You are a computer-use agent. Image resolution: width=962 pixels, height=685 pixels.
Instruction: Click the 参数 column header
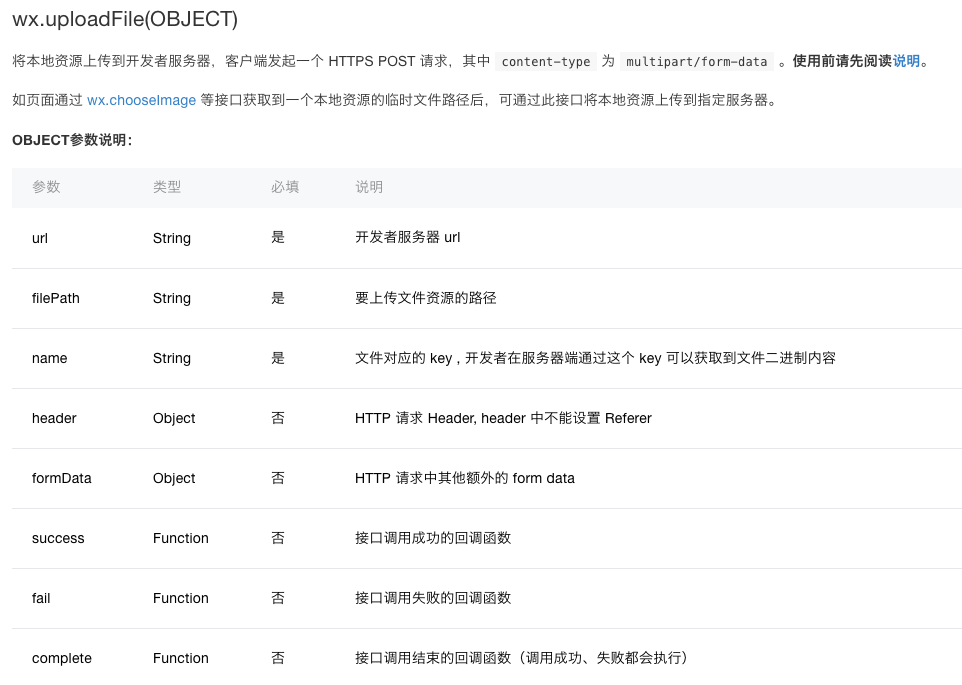point(46,187)
